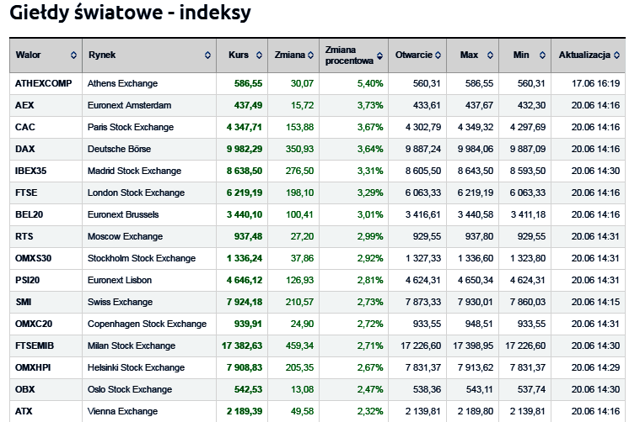Click the sort icon in Max column
The height and width of the screenshot is (422, 640).
[490, 55]
